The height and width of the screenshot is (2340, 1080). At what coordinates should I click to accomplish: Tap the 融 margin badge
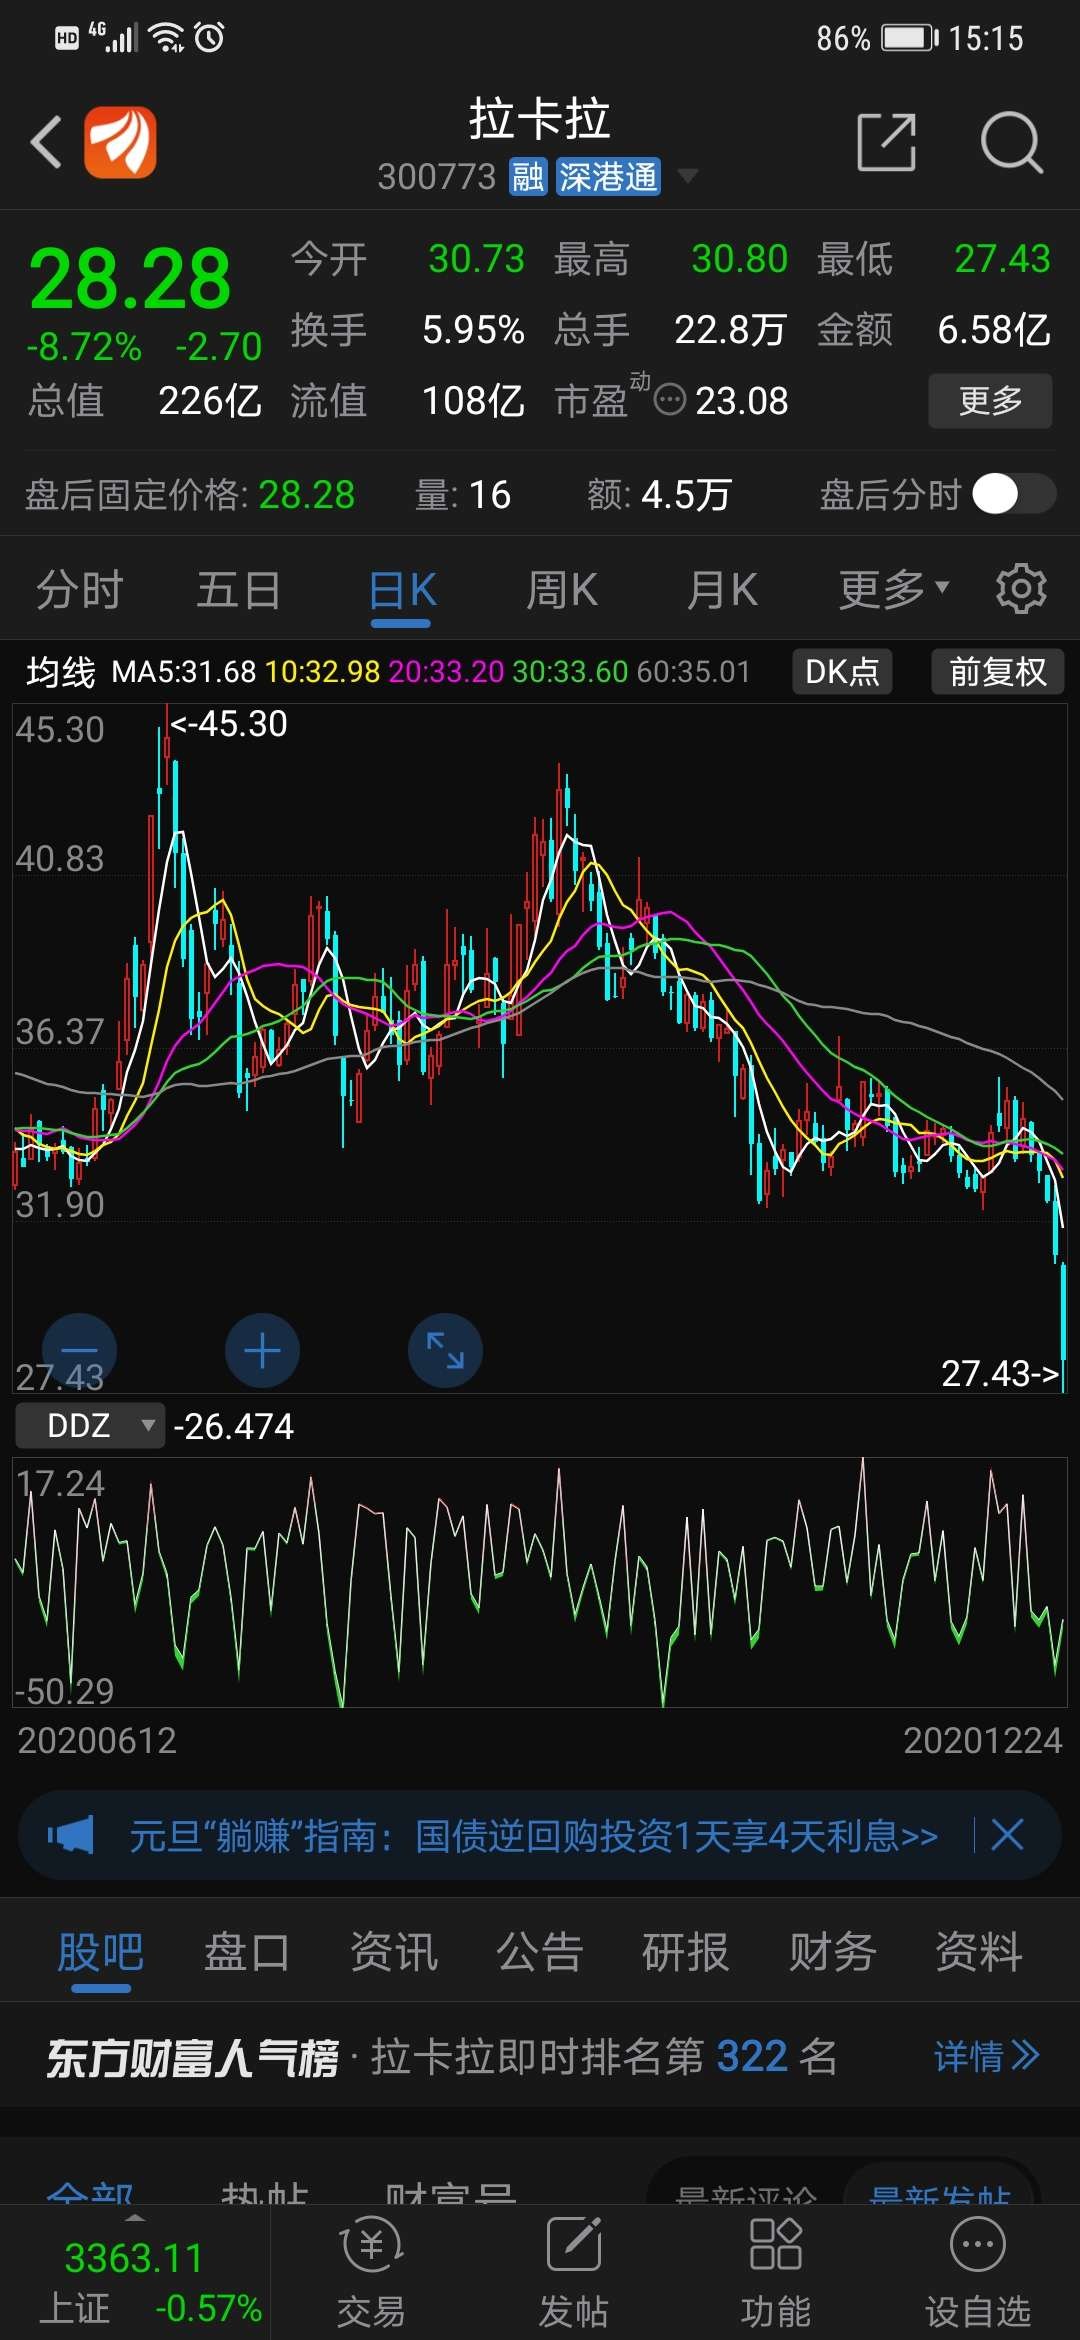coord(527,177)
